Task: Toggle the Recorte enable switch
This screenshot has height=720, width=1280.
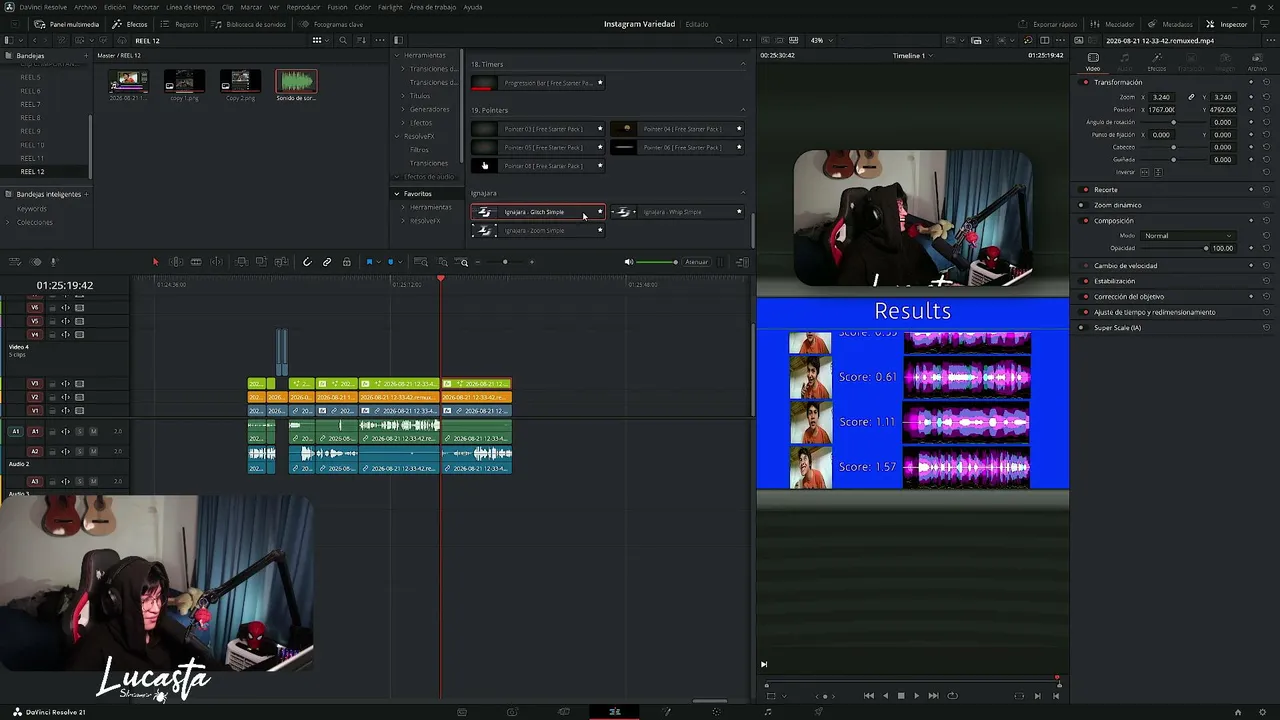Action: (x=1086, y=190)
